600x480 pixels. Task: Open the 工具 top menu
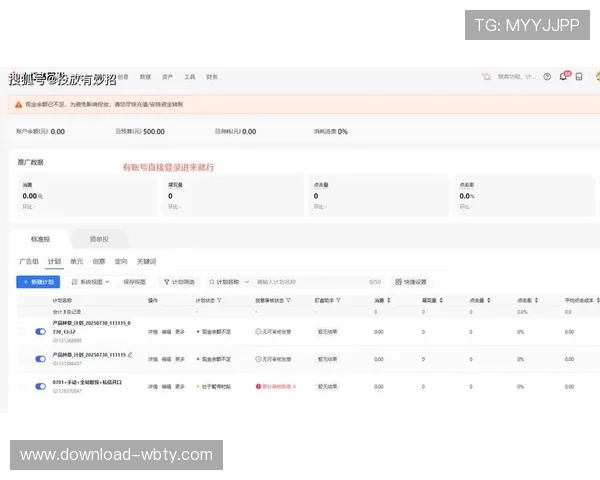(190, 77)
